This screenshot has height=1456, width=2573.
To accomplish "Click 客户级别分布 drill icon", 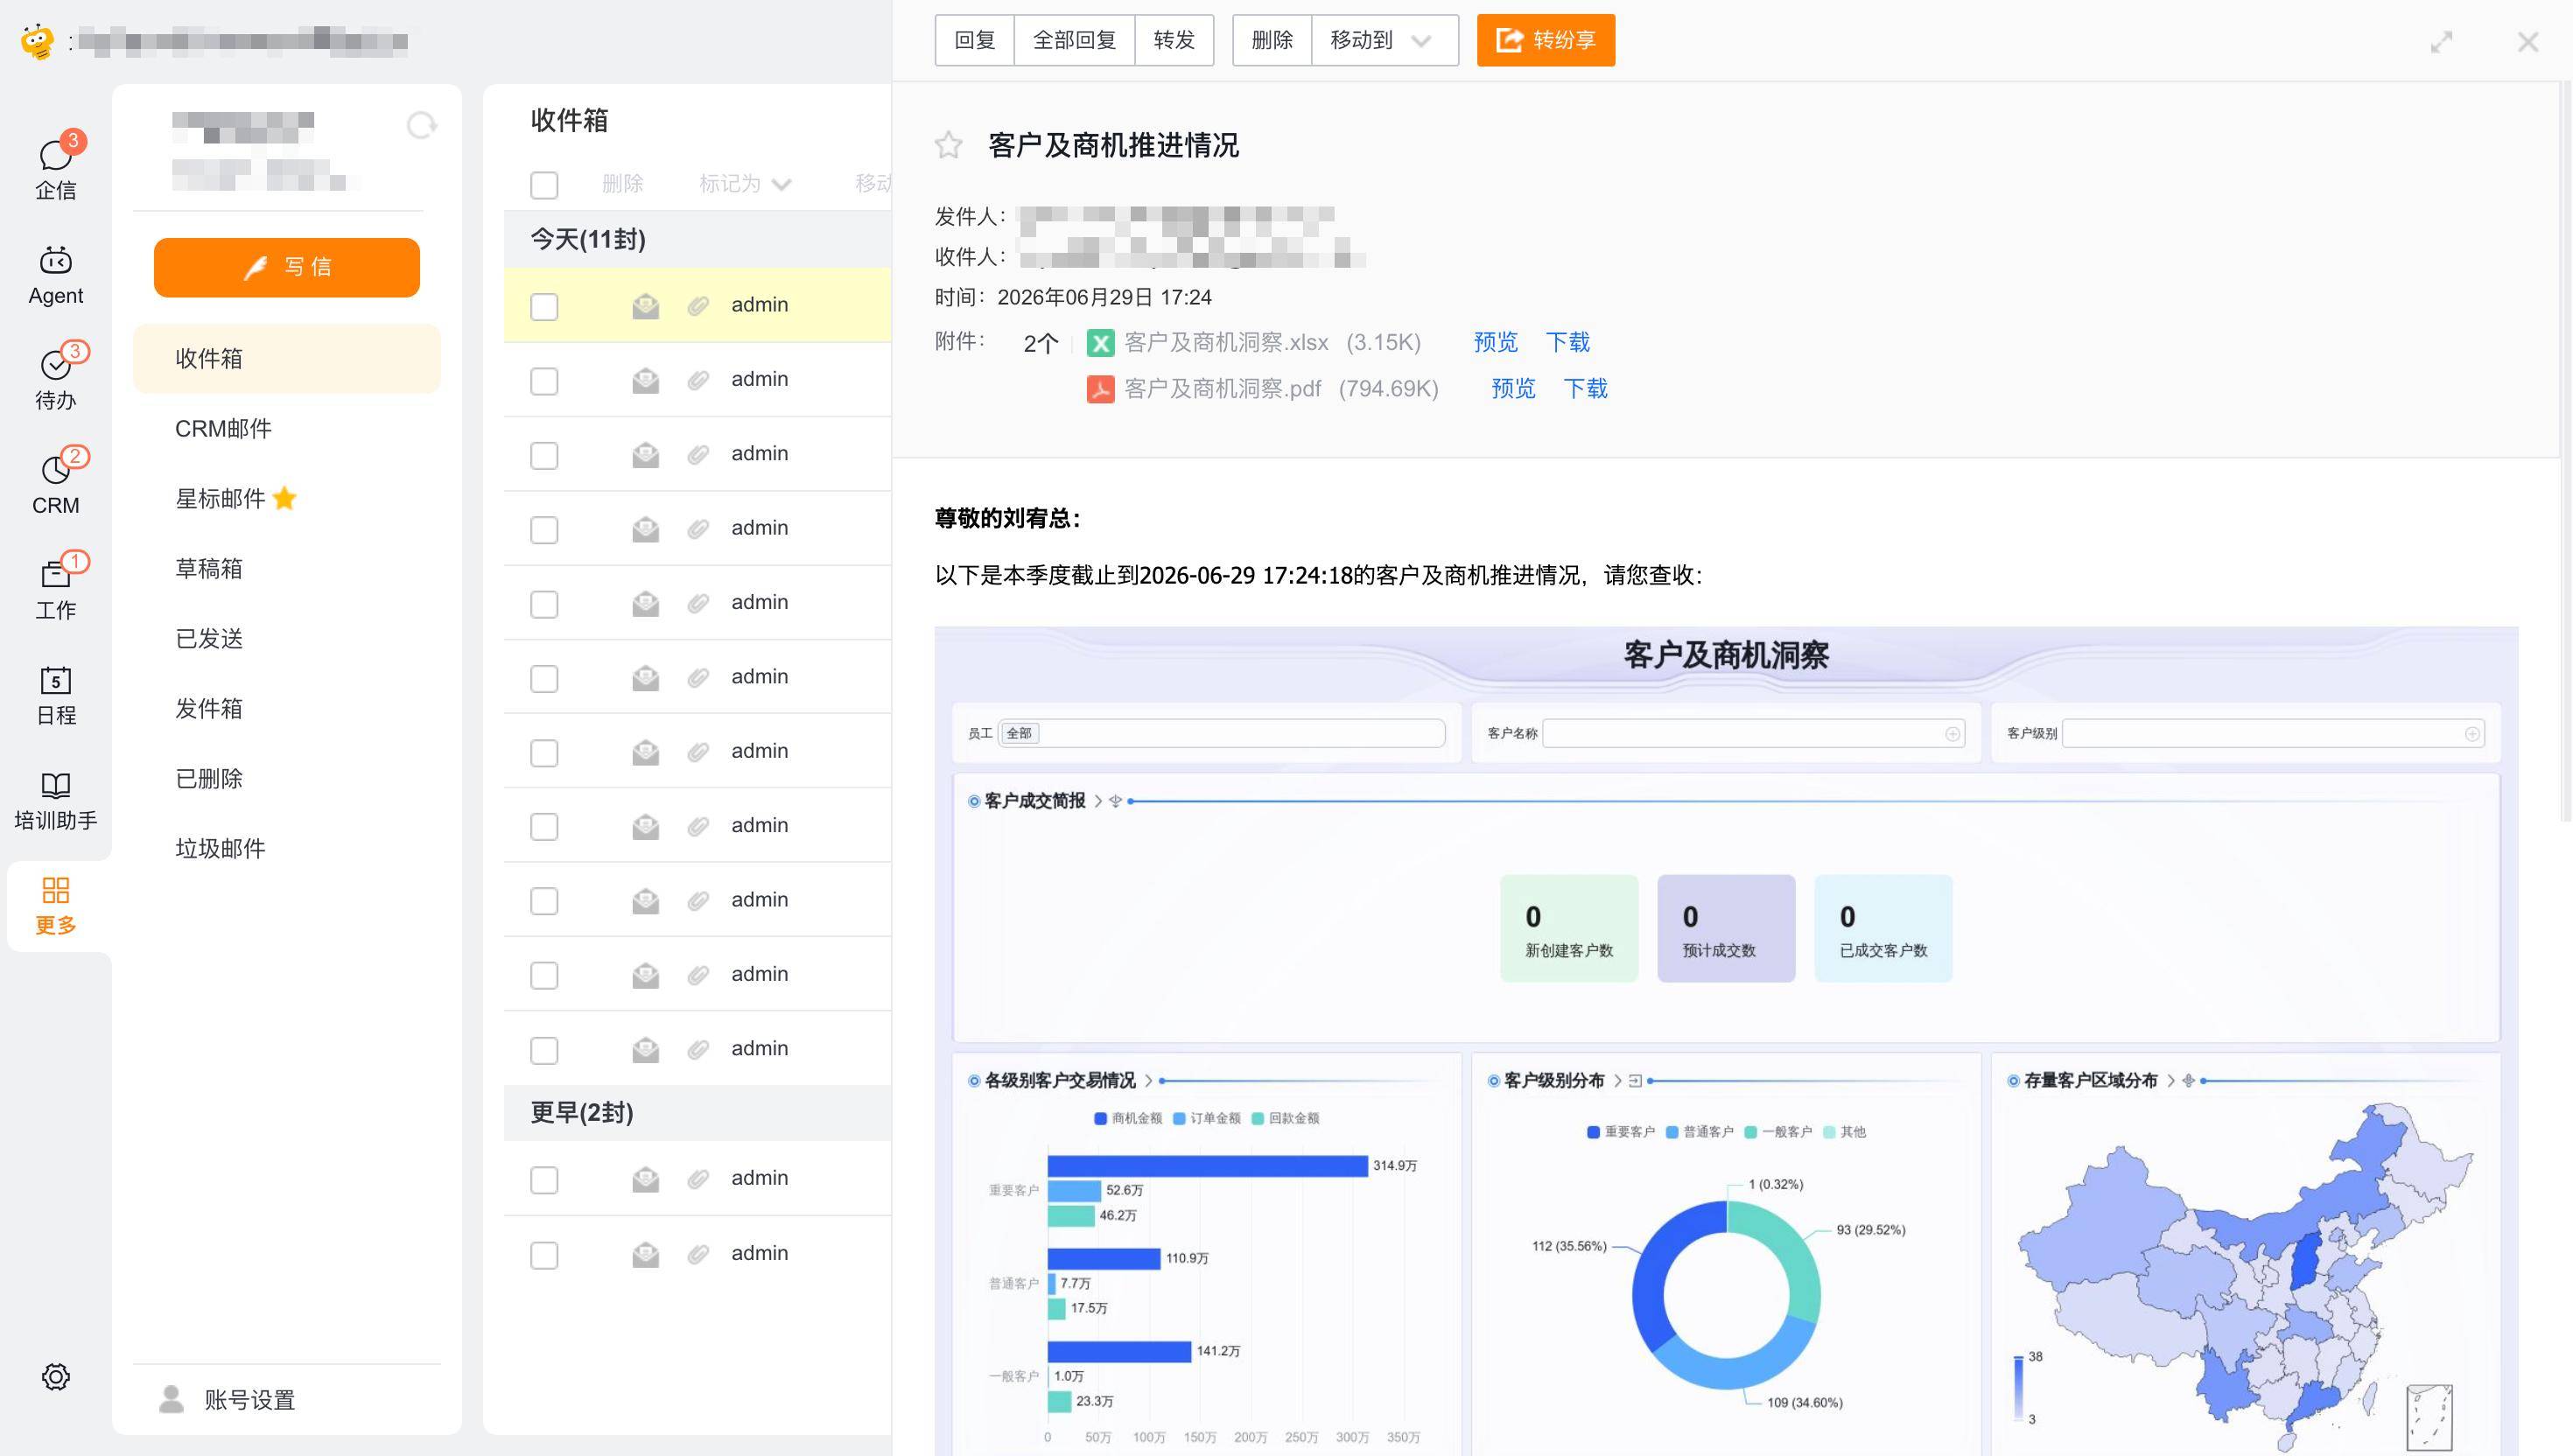I will 1635,1080.
